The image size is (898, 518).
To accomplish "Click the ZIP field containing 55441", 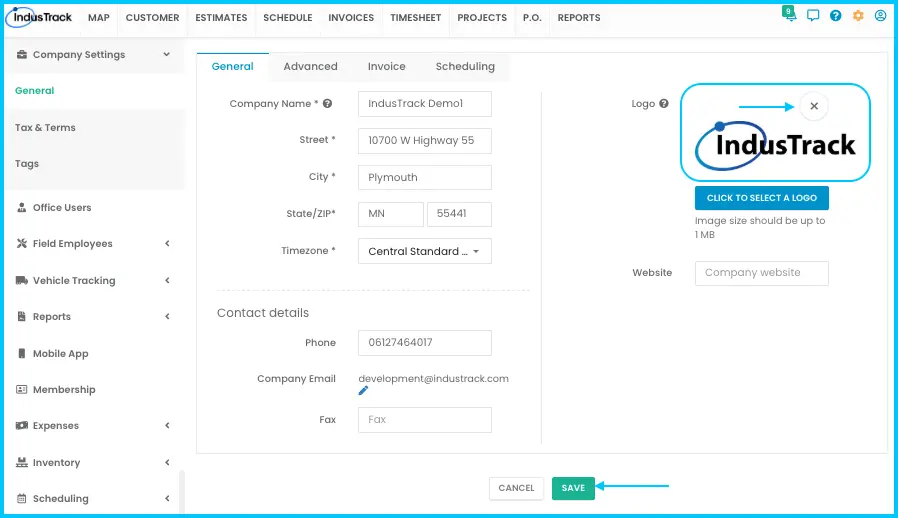I will 459,214.
